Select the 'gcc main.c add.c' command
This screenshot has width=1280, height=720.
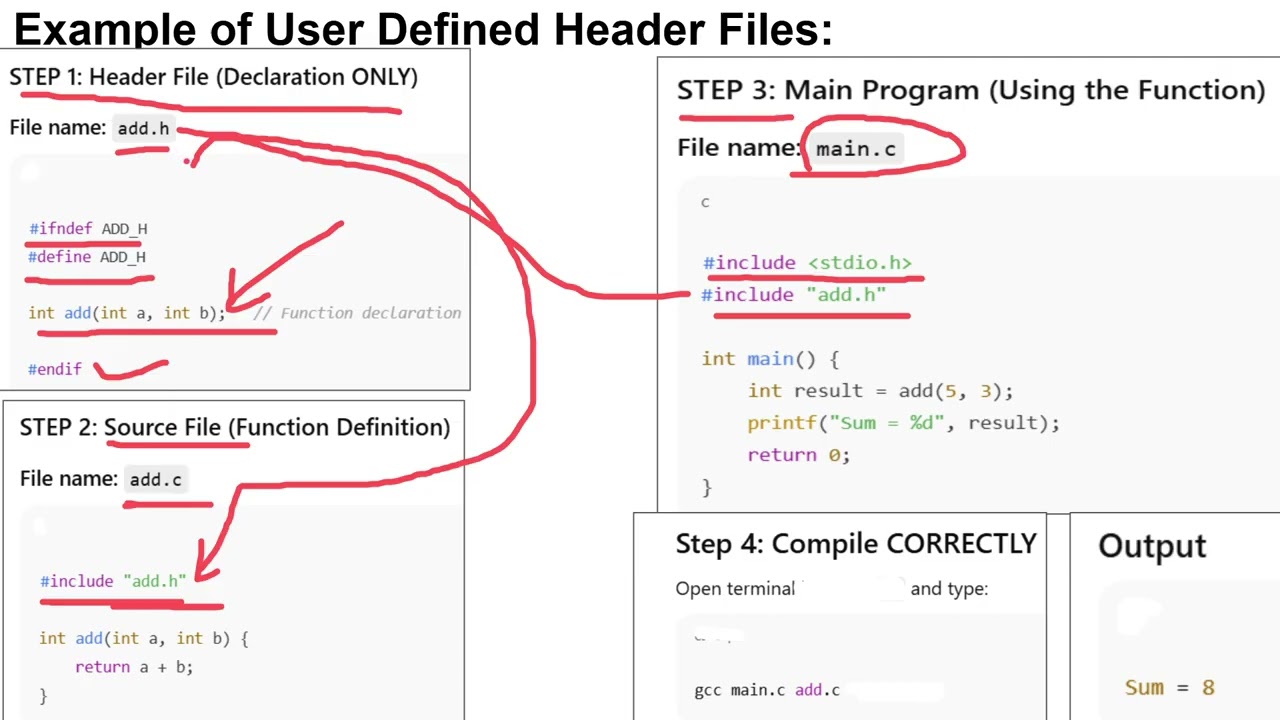pyautogui.click(x=767, y=690)
